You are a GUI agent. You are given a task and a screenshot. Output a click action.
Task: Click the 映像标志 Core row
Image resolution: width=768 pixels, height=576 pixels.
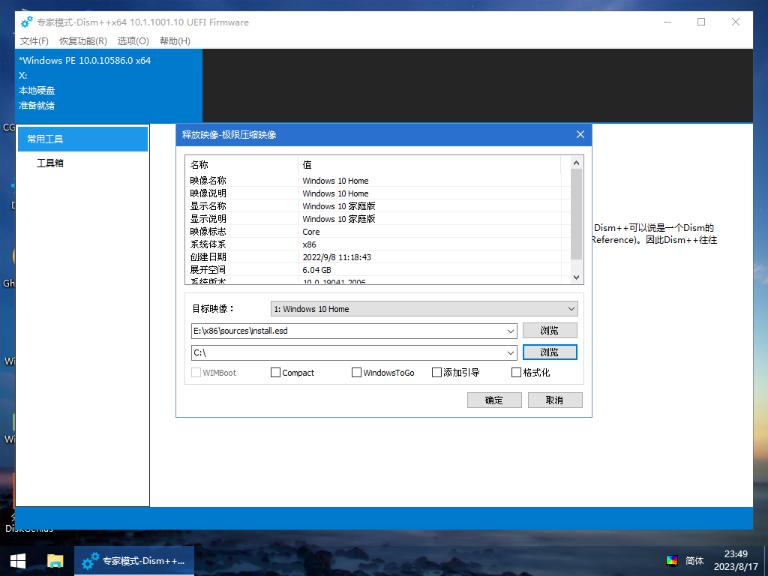click(x=375, y=232)
